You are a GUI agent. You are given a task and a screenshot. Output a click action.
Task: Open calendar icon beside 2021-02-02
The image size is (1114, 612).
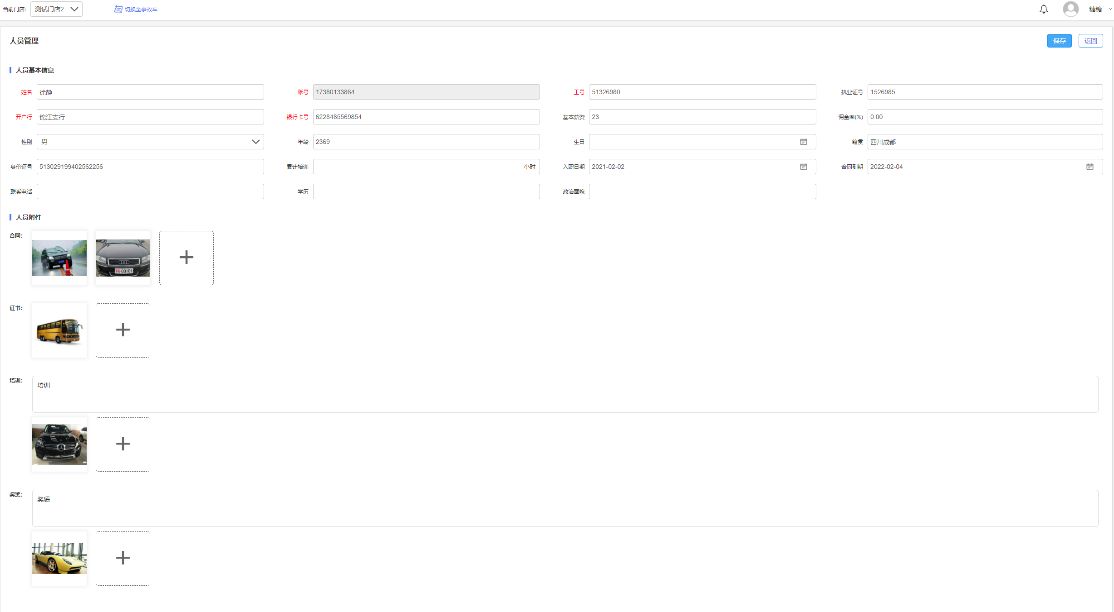click(804, 166)
